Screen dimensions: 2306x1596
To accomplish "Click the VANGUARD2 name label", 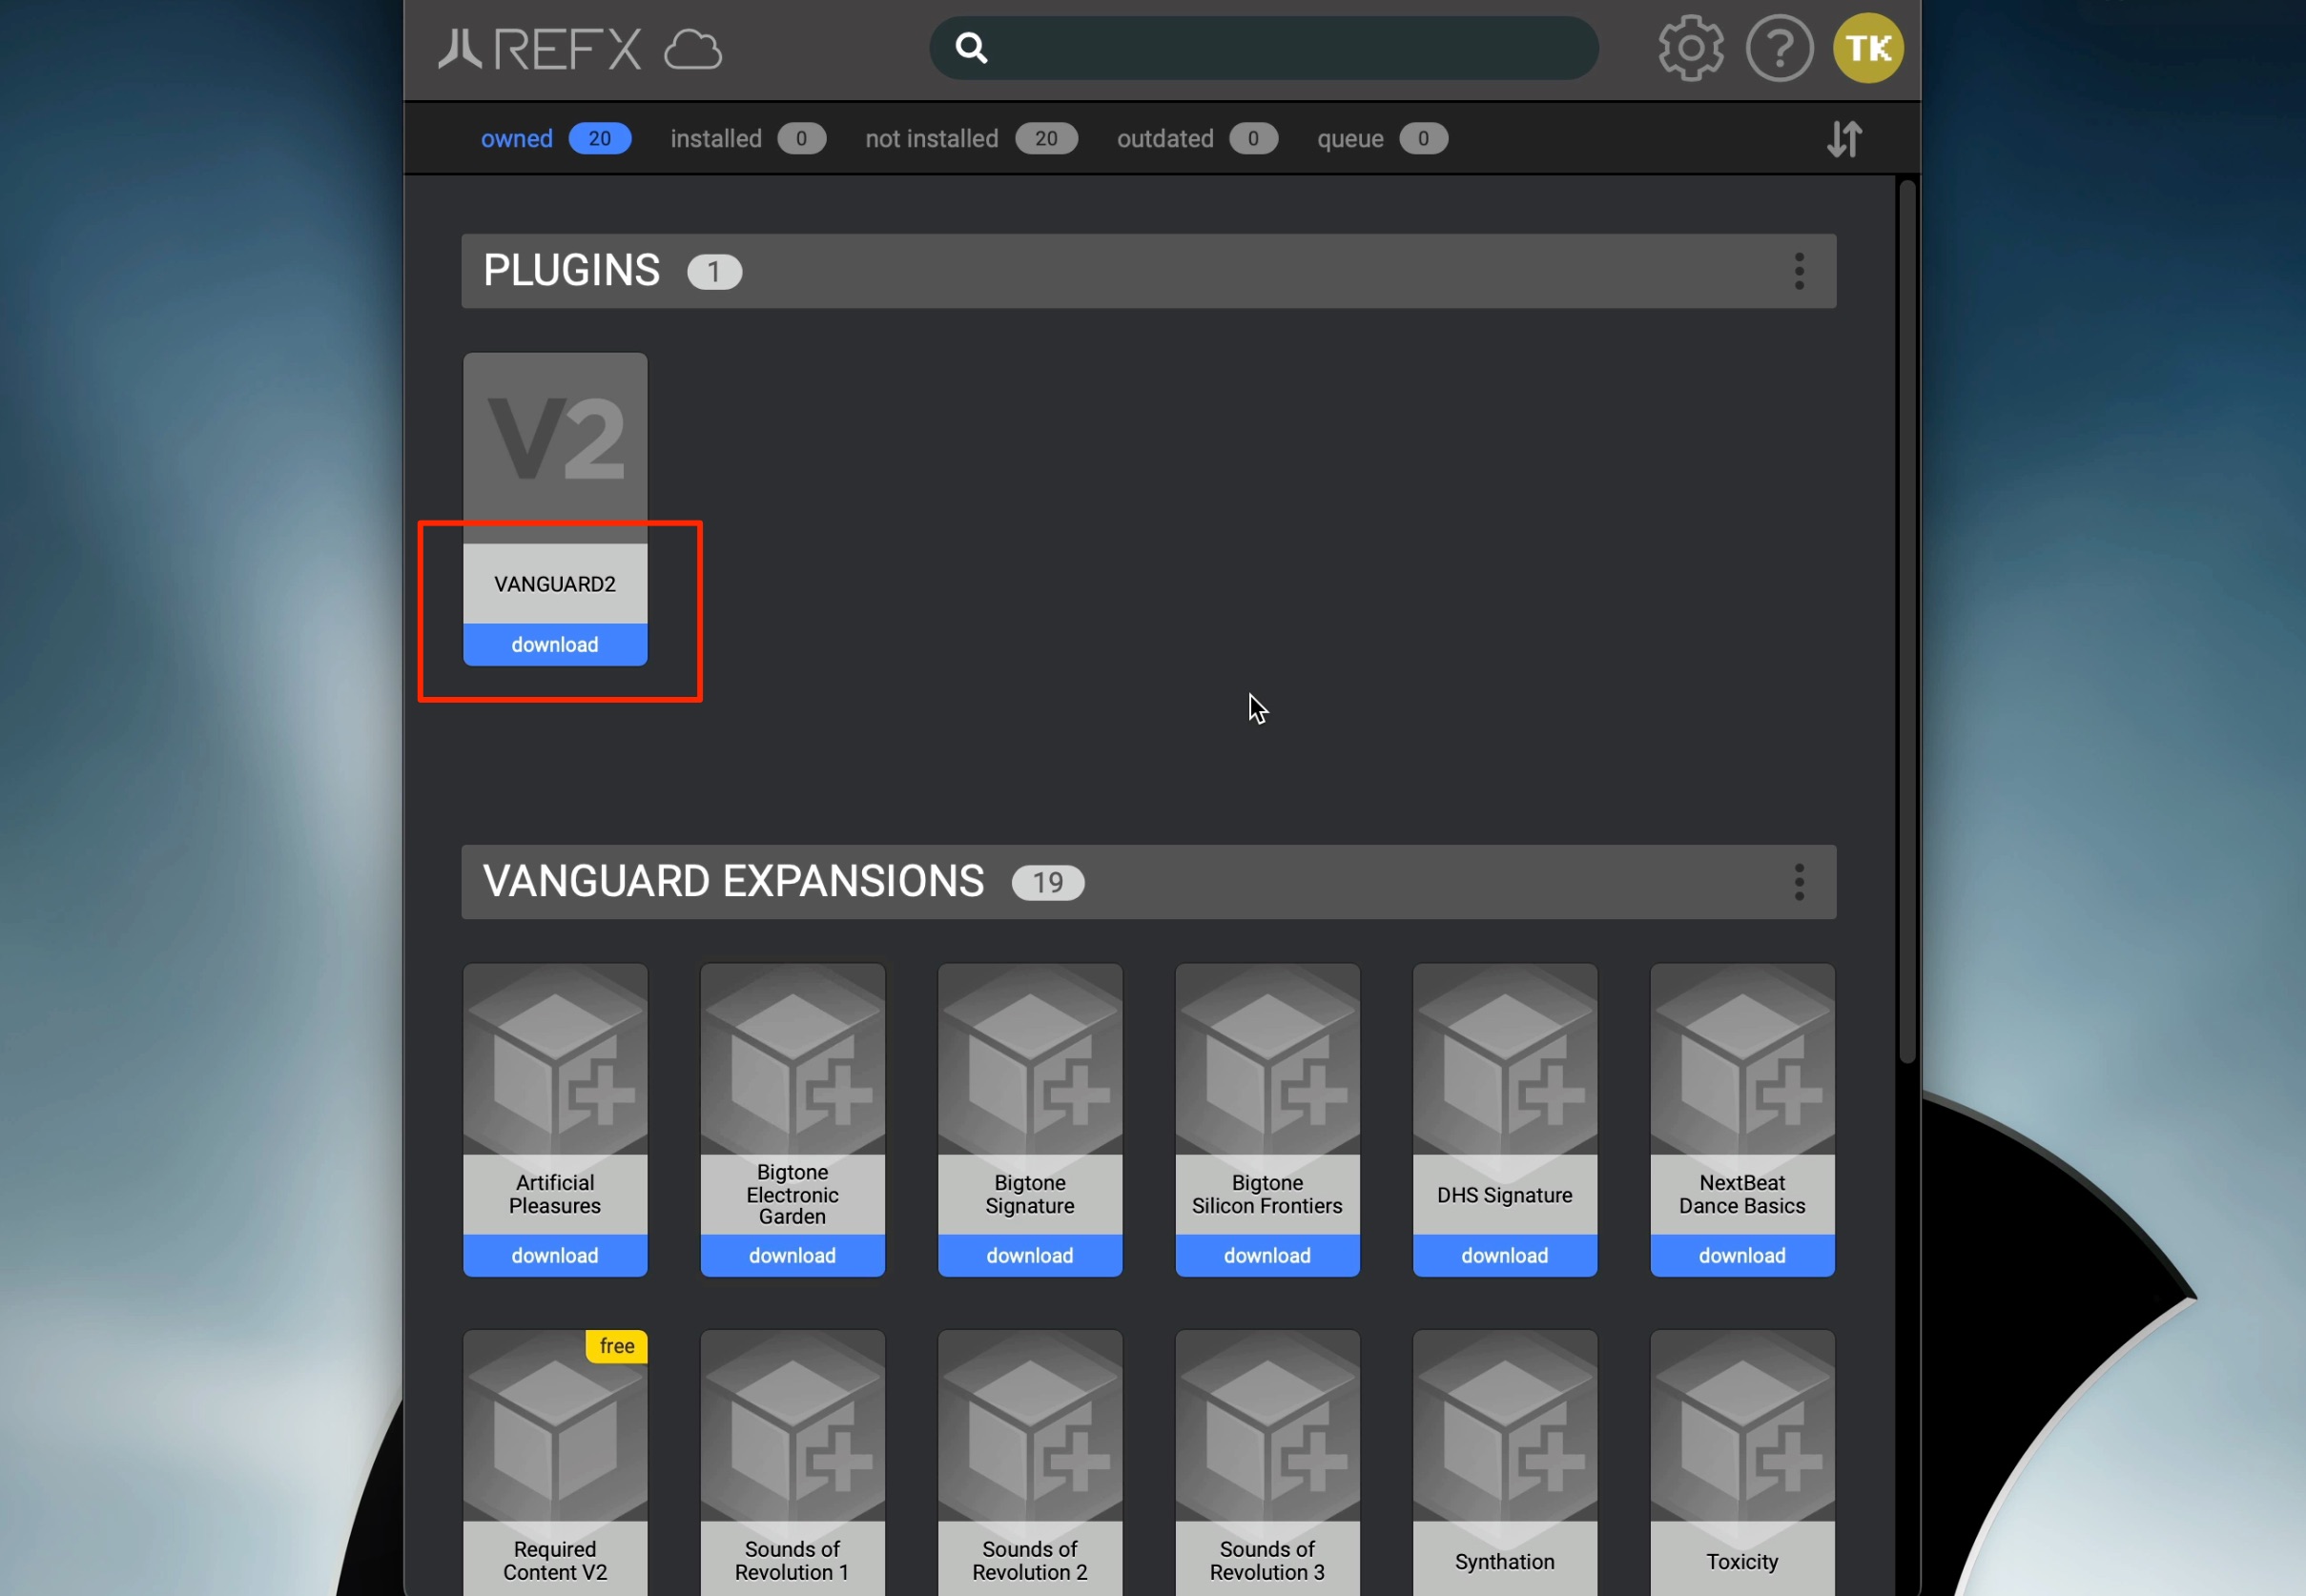I will 555,584.
